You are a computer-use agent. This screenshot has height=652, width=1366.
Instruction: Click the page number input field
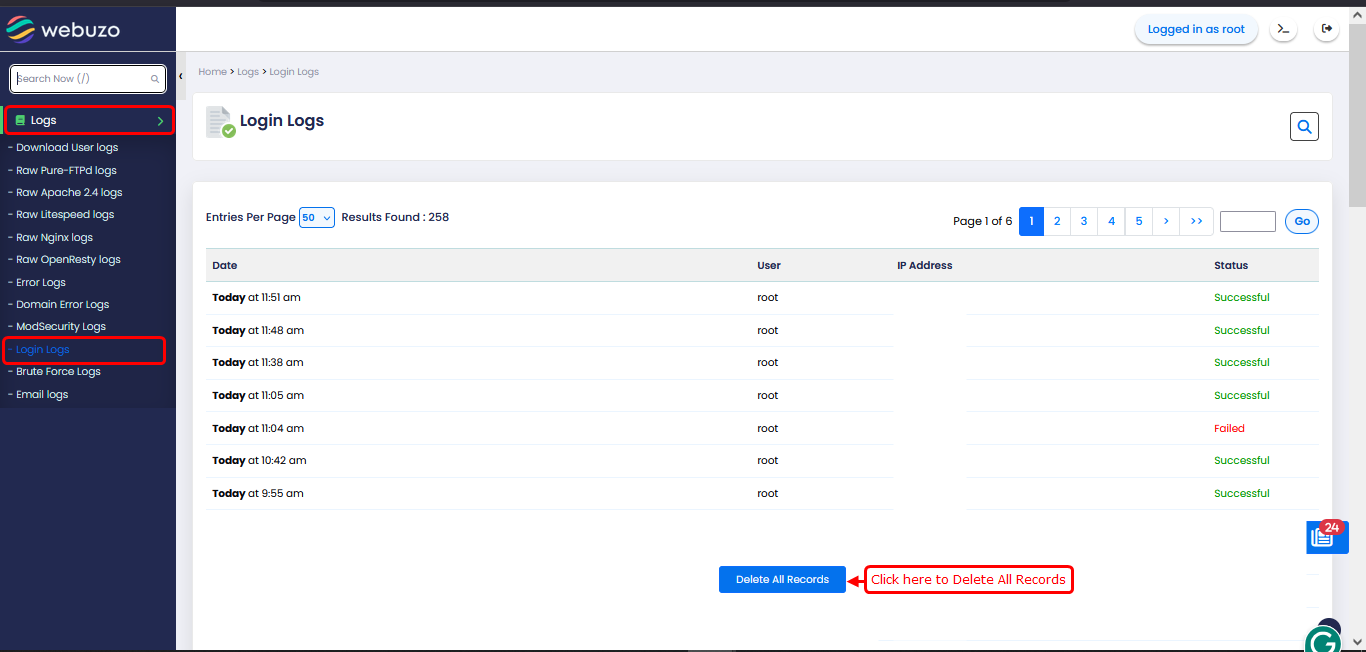[1247, 221]
